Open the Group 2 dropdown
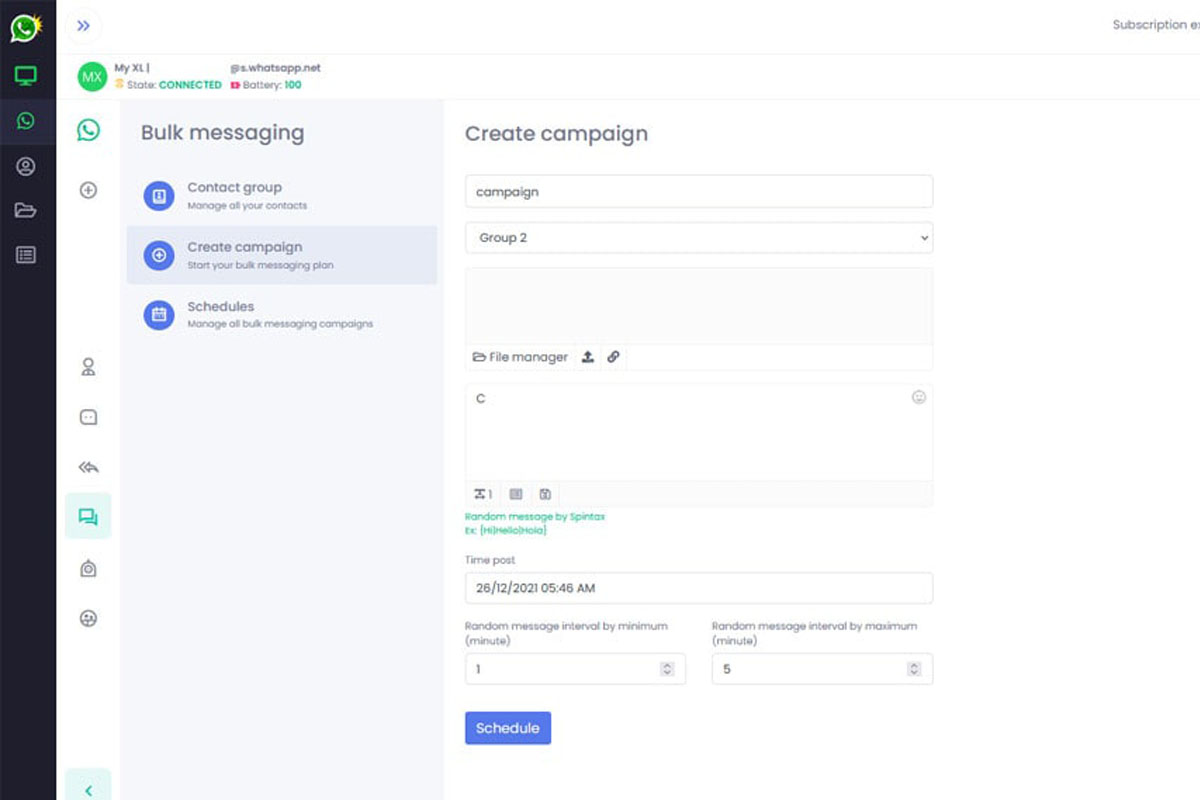The height and width of the screenshot is (800, 1200). (x=698, y=238)
